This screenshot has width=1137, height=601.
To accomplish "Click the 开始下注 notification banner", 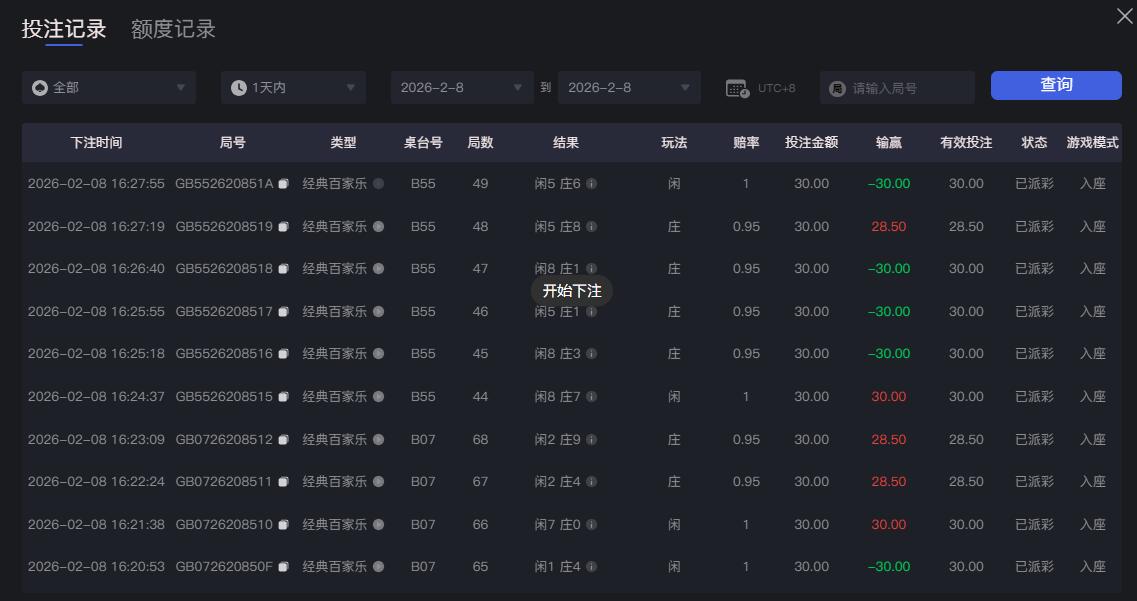I will point(571,290).
